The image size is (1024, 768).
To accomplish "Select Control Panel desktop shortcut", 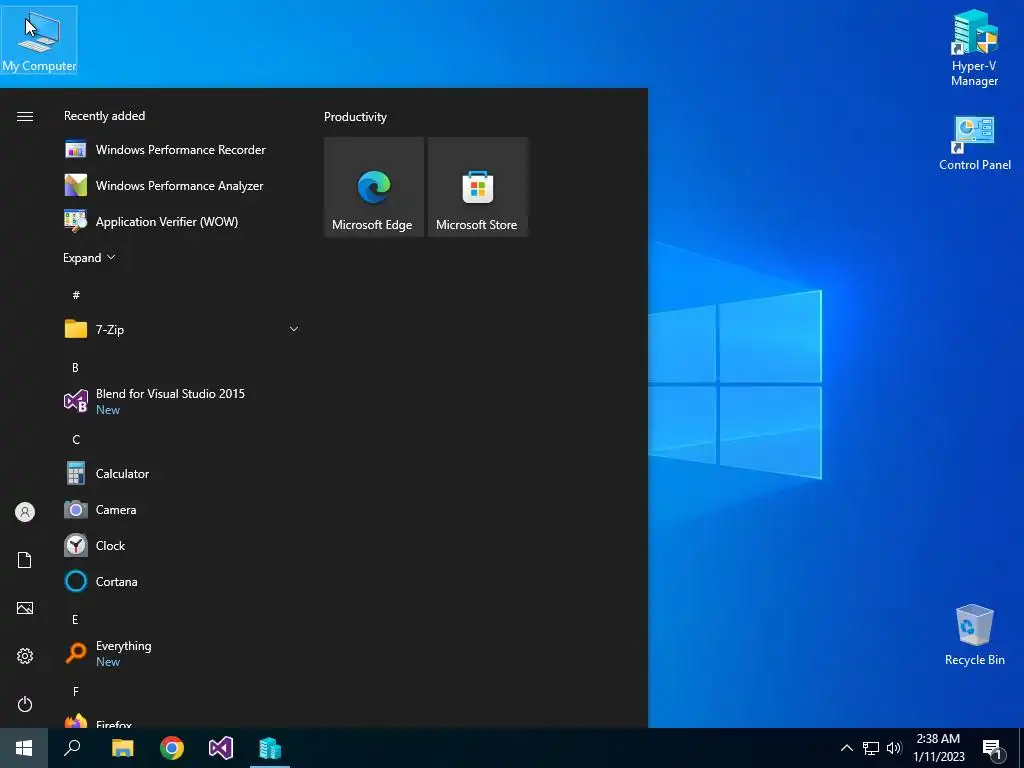I will point(974,144).
